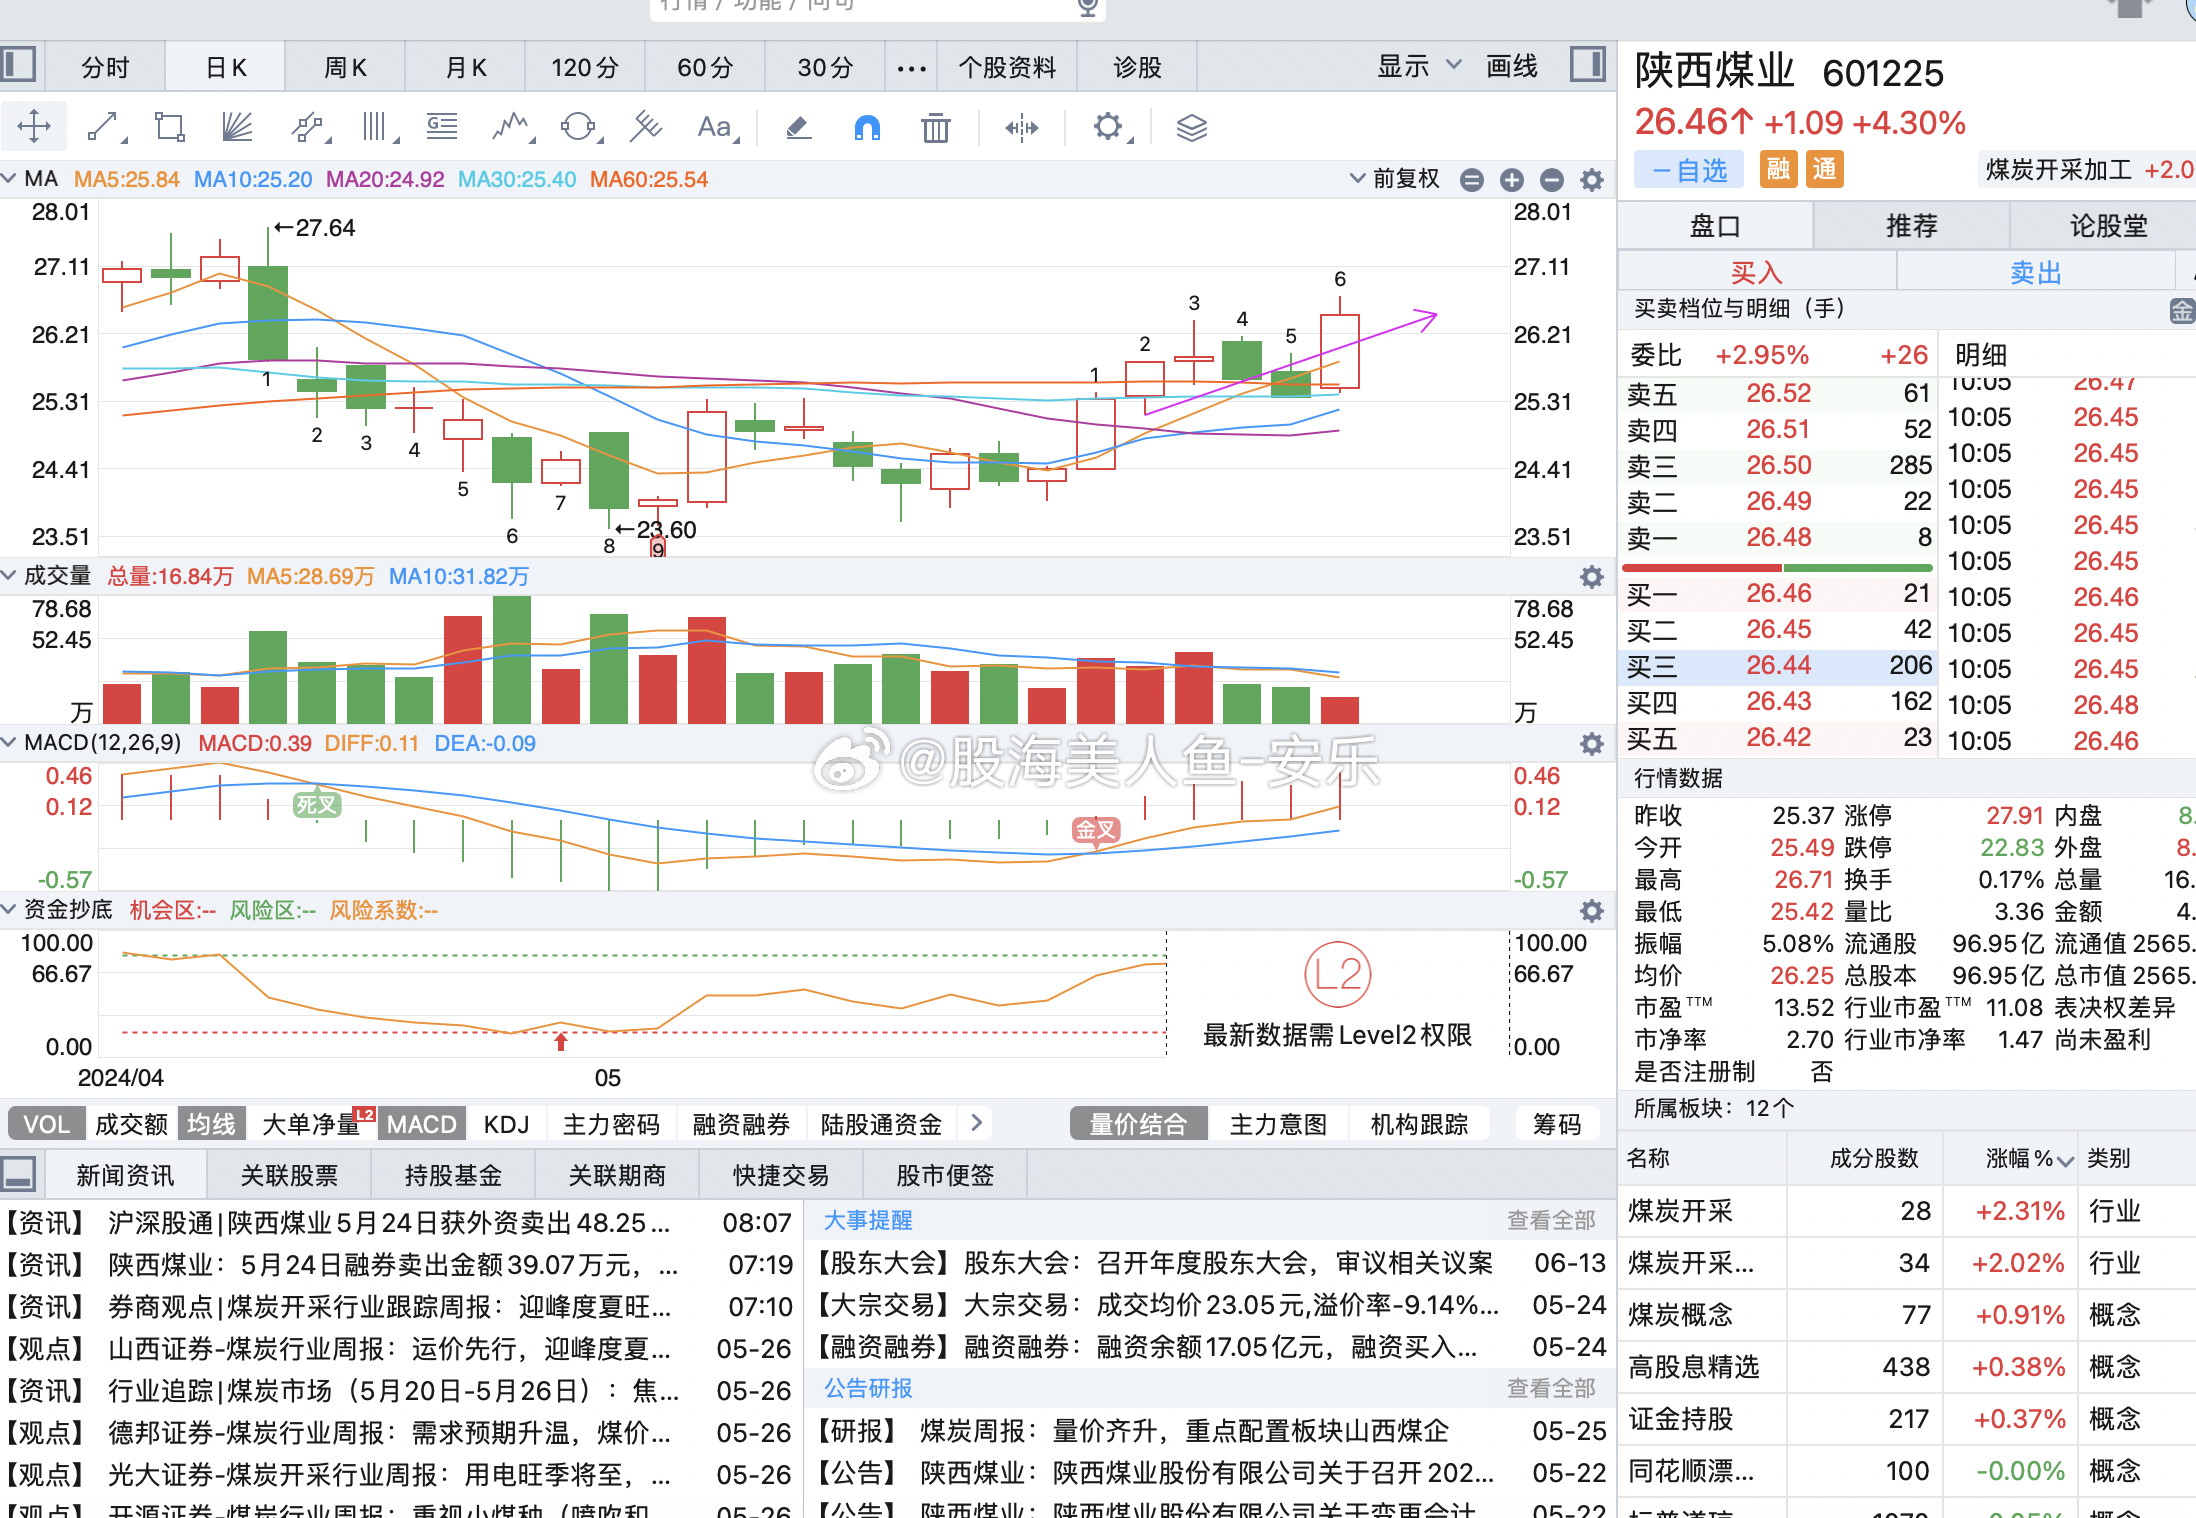Open the 关联股票 tab
This screenshot has width=2196, height=1518.
pyautogui.click(x=289, y=1175)
